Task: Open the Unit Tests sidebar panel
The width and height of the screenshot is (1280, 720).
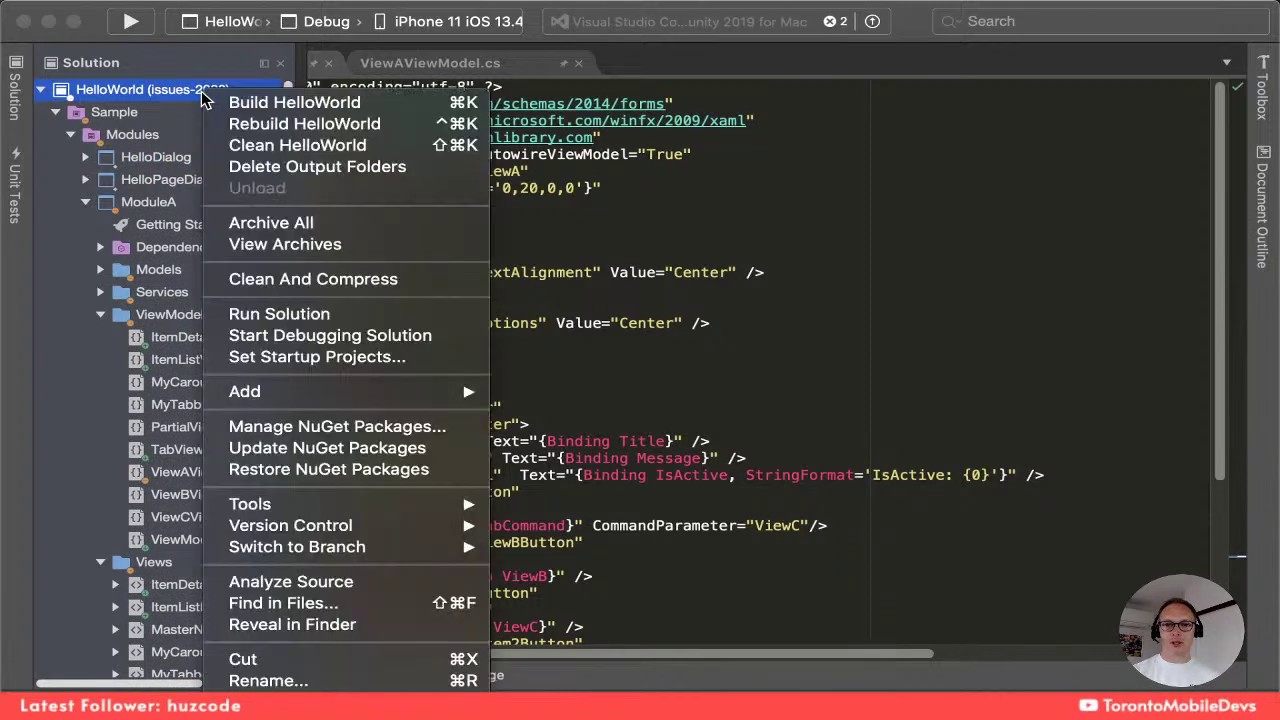Action: 15,186
